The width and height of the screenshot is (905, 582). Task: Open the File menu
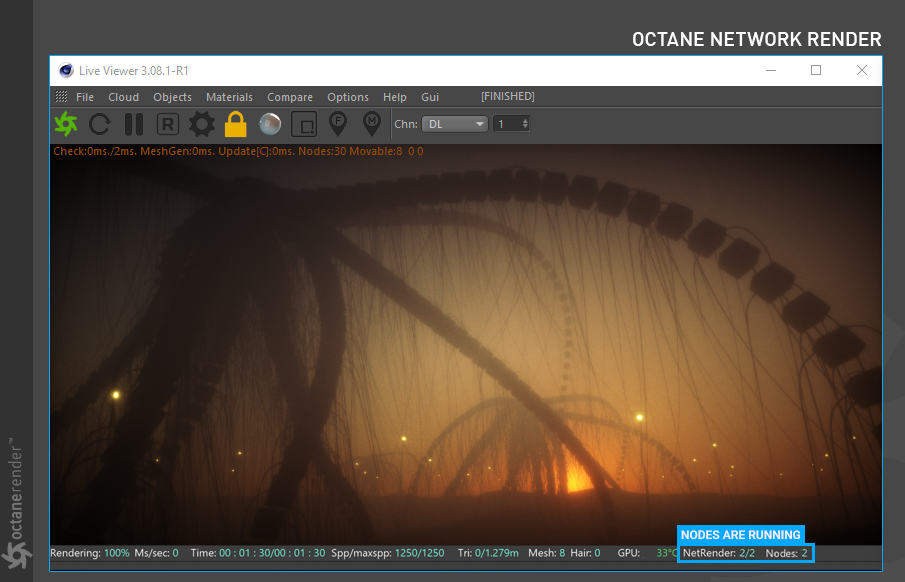[x=85, y=97]
